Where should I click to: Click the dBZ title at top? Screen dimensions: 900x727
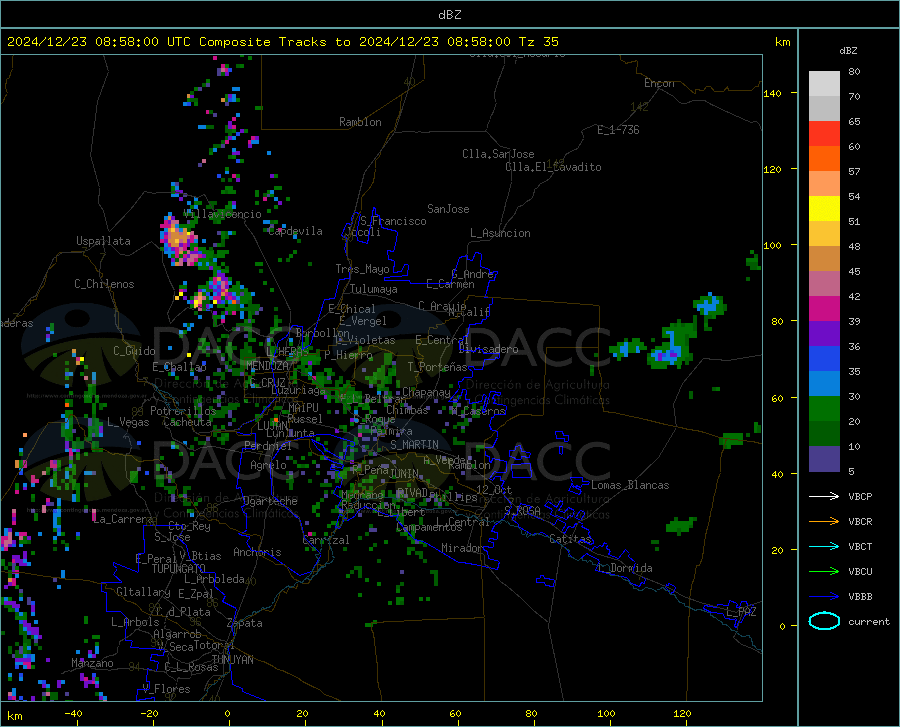click(449, 15)
